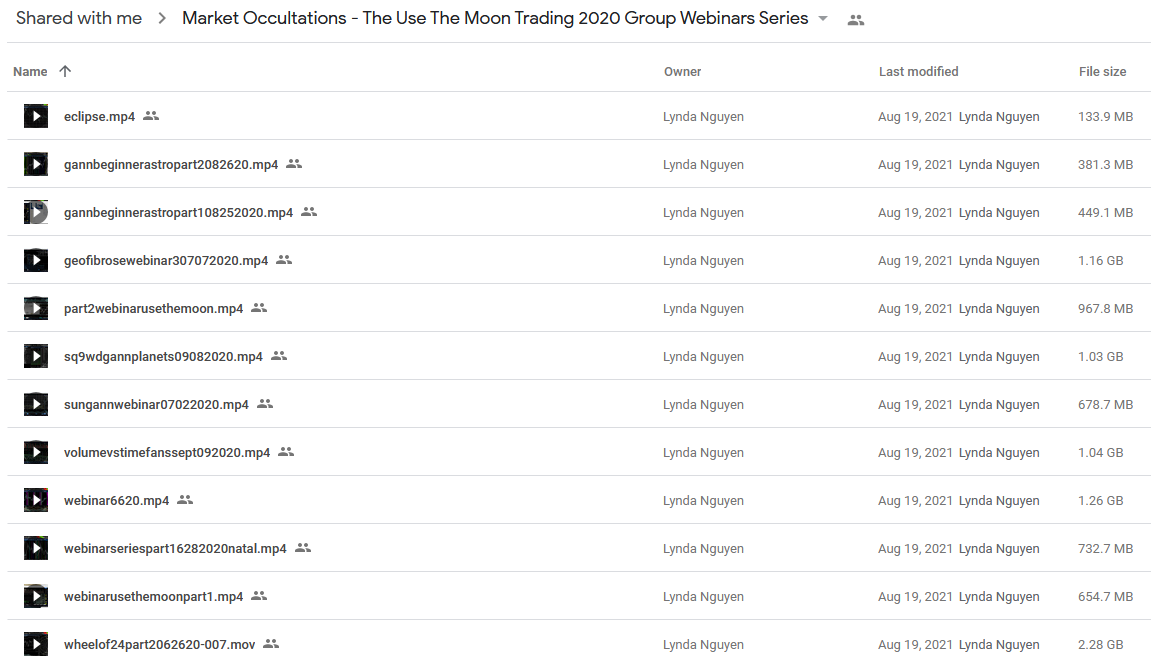
Task: Go to Shared with me breadcrumb
Action: [x=79, y=18]
